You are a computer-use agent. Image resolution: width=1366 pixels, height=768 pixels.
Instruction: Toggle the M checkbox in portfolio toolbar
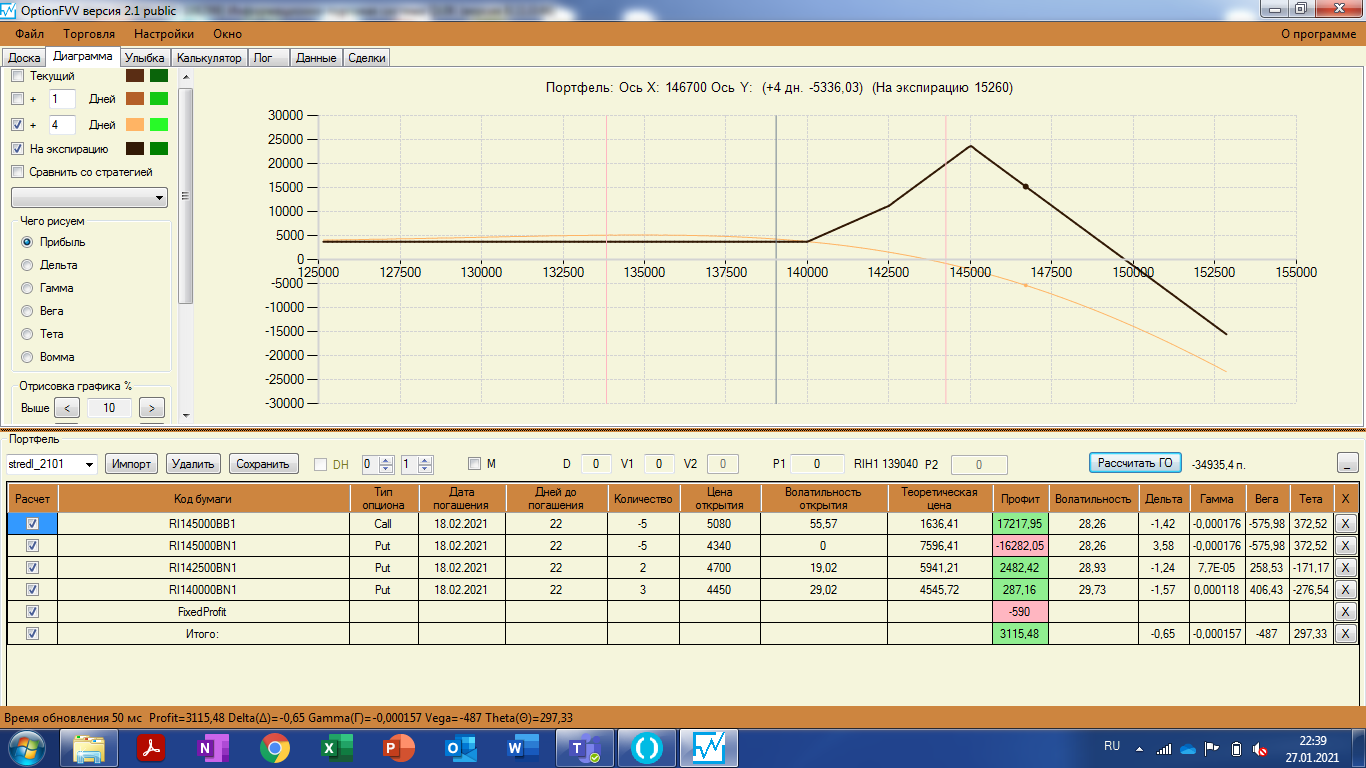(x=476, y=464)
